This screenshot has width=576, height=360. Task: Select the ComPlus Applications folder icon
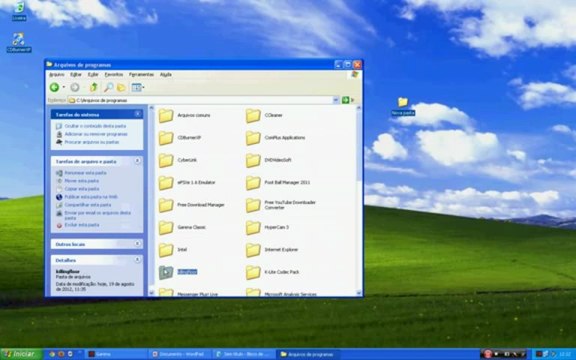click(x=253, y=138)
